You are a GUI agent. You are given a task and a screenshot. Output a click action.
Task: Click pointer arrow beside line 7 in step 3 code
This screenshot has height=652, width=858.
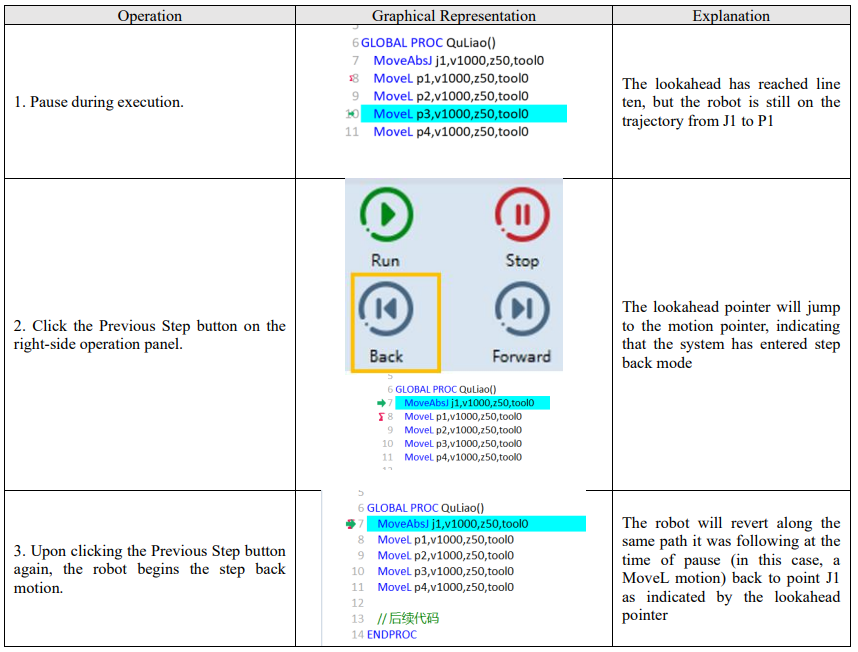(x=351, y=524)
